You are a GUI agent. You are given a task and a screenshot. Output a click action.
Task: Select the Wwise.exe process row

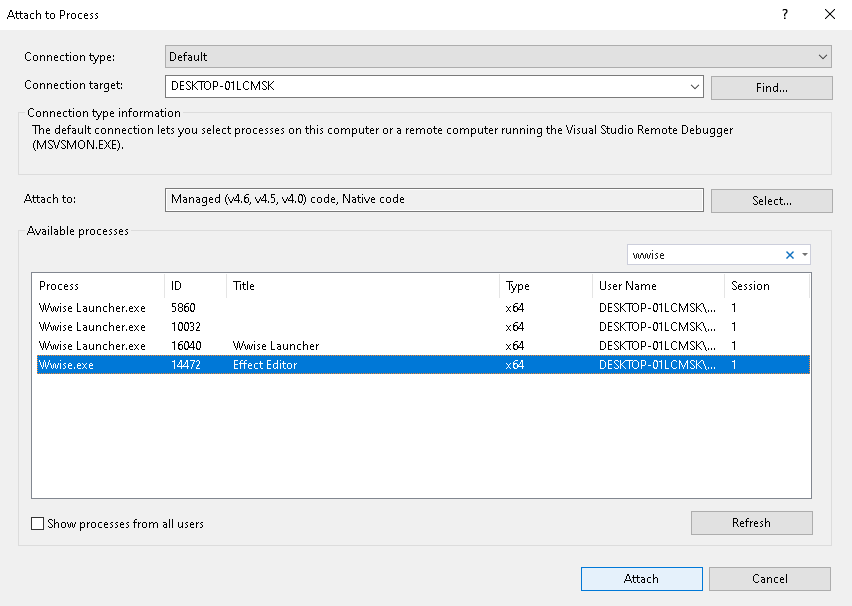tap(423, 365)
